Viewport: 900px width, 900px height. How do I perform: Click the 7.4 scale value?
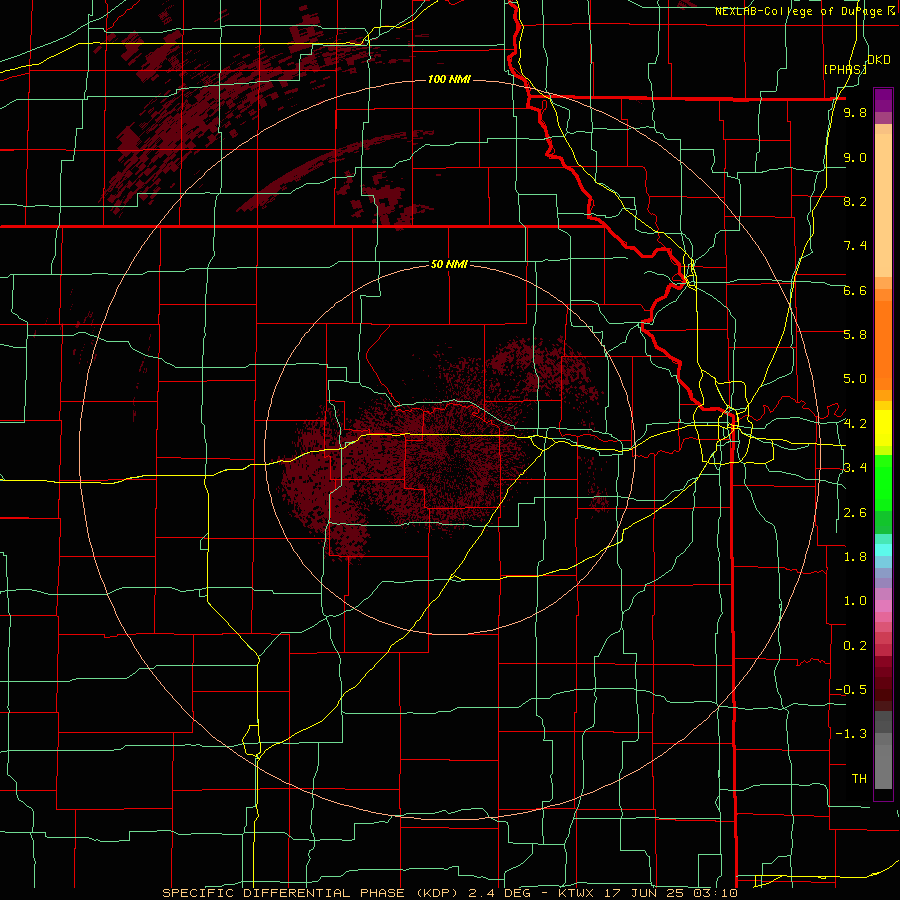coord(855,246)
